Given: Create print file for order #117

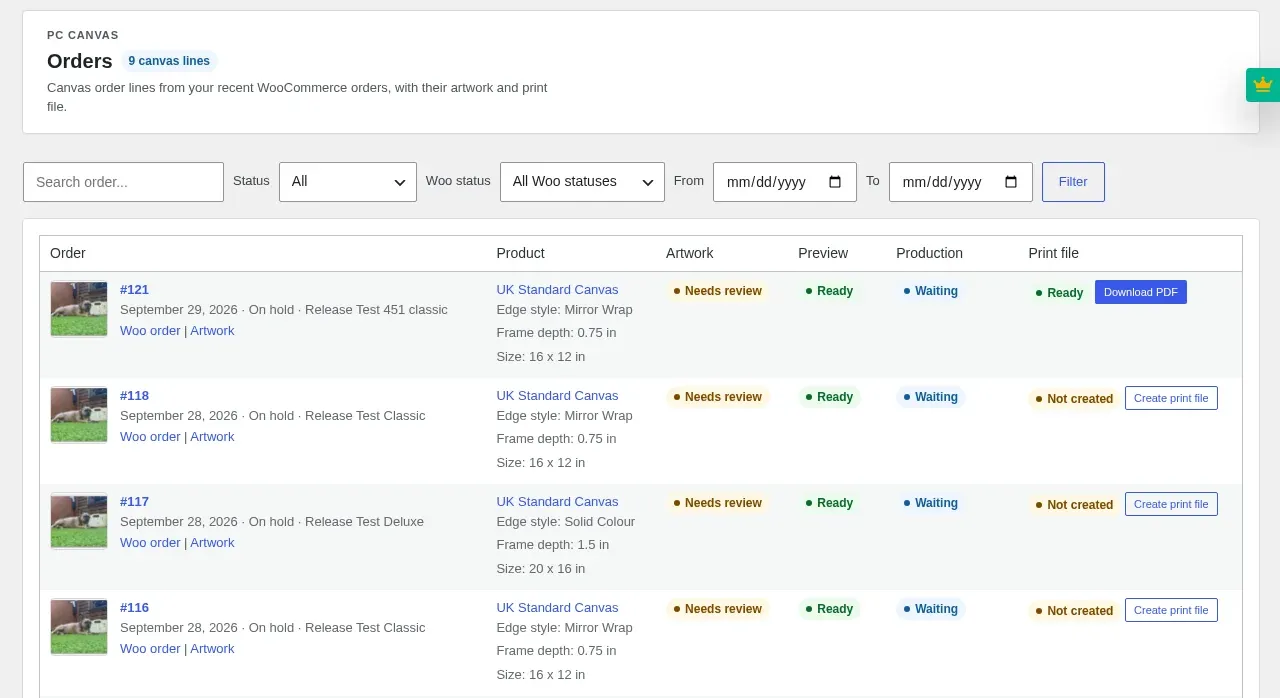Looking at the screenshot, I should (1171, 504).
